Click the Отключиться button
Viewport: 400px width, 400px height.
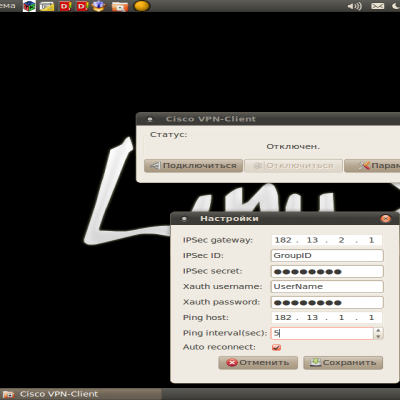point(293,166)
